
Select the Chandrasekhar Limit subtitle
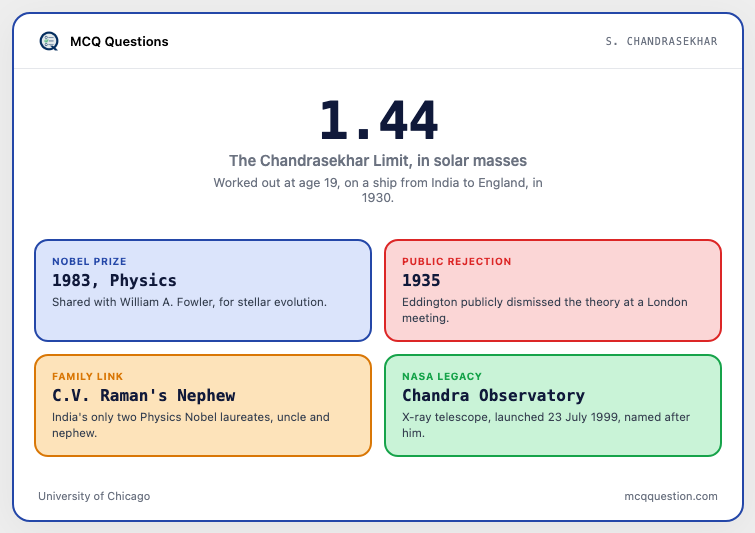(378, 160)
